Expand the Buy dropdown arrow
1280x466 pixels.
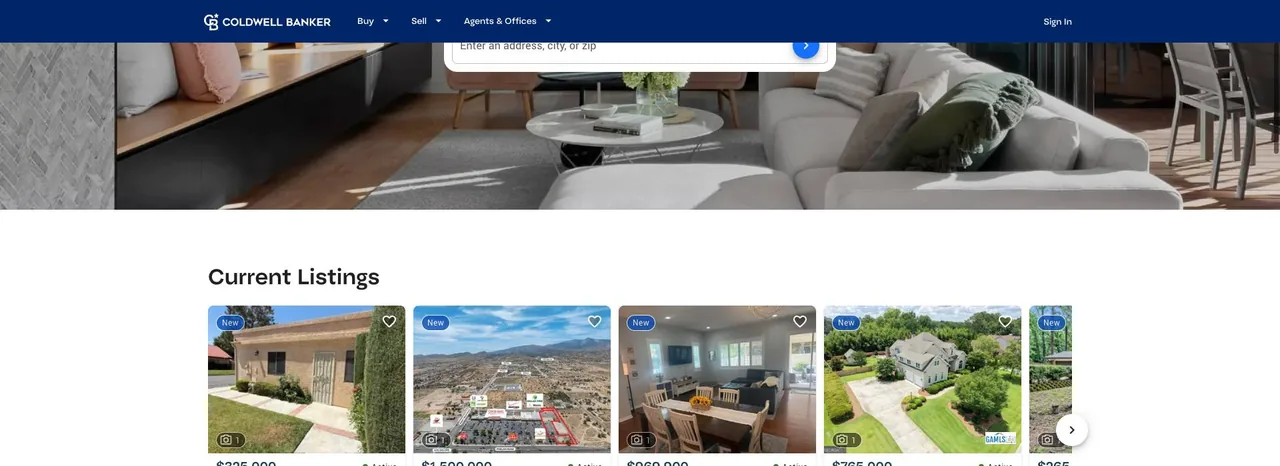[x=386, y=21]
